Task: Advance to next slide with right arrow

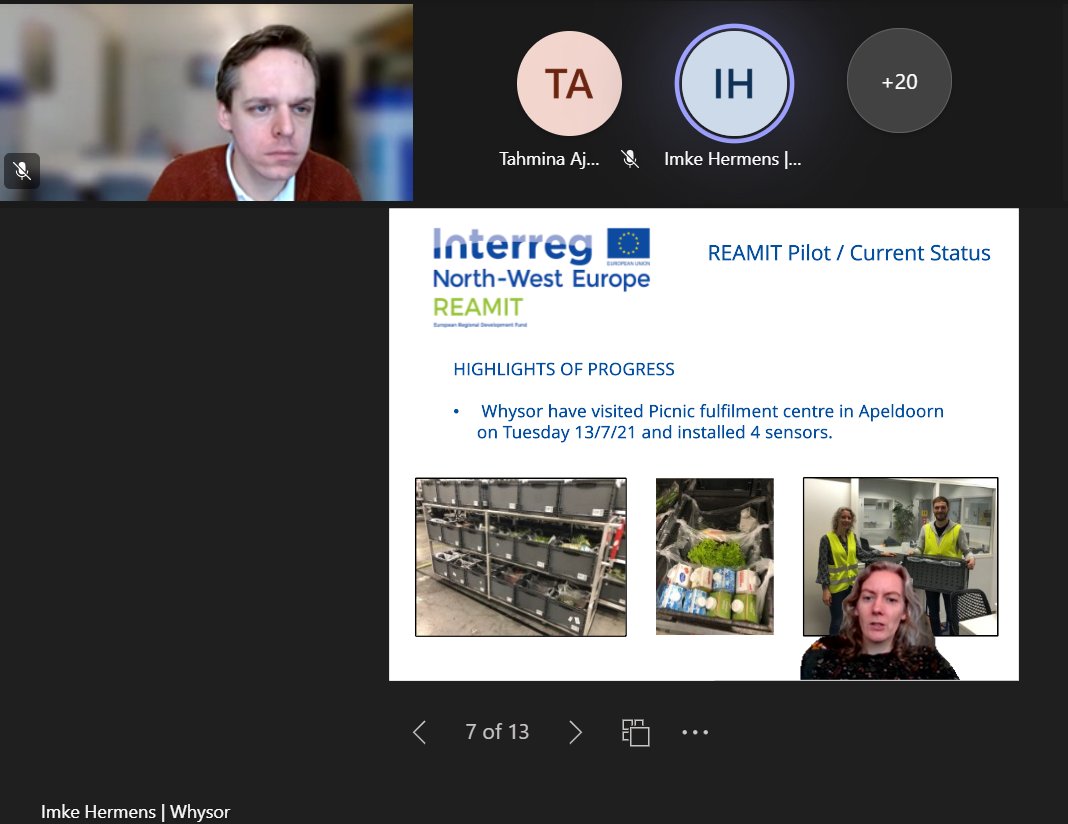Action: coord(576,733)
